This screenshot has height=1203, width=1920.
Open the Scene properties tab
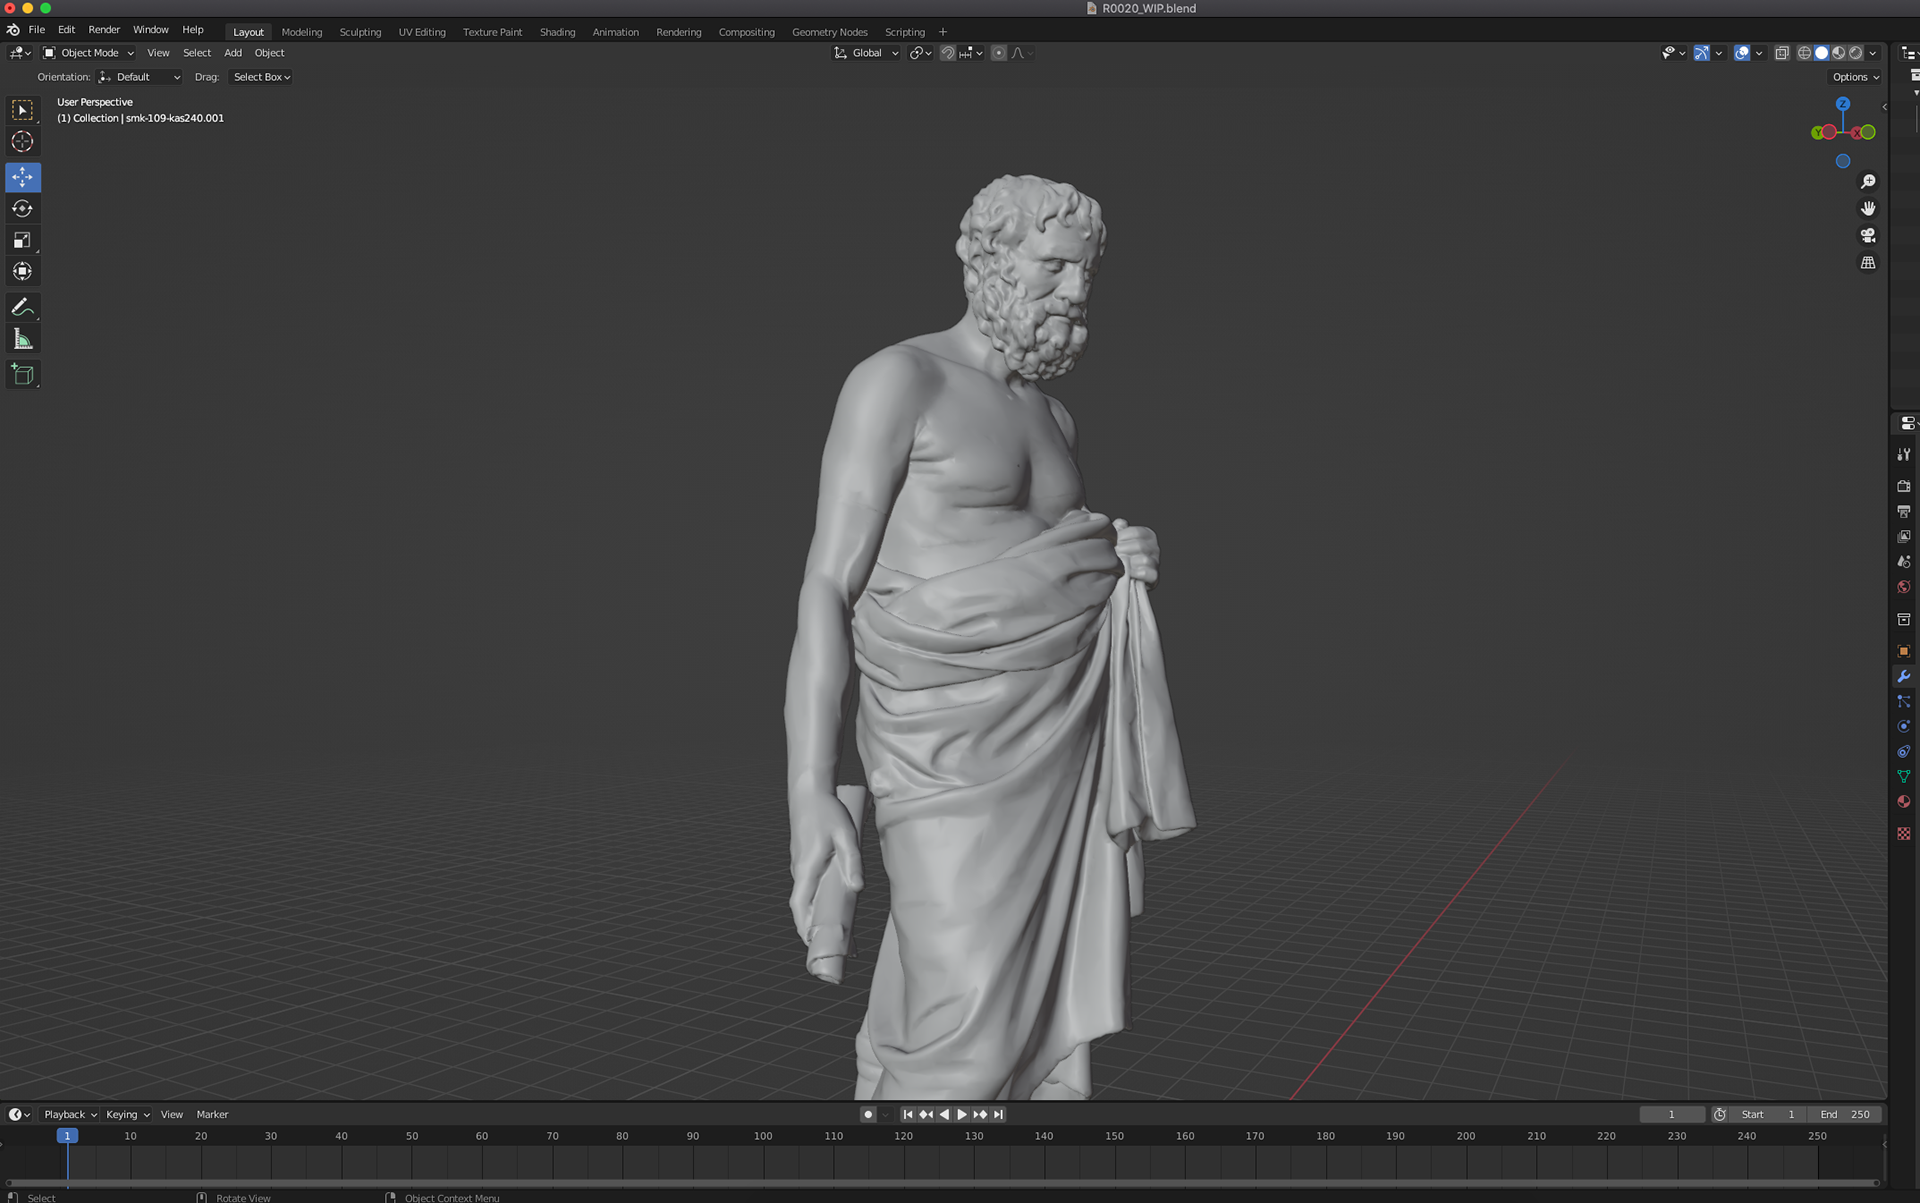point(1904,561)
